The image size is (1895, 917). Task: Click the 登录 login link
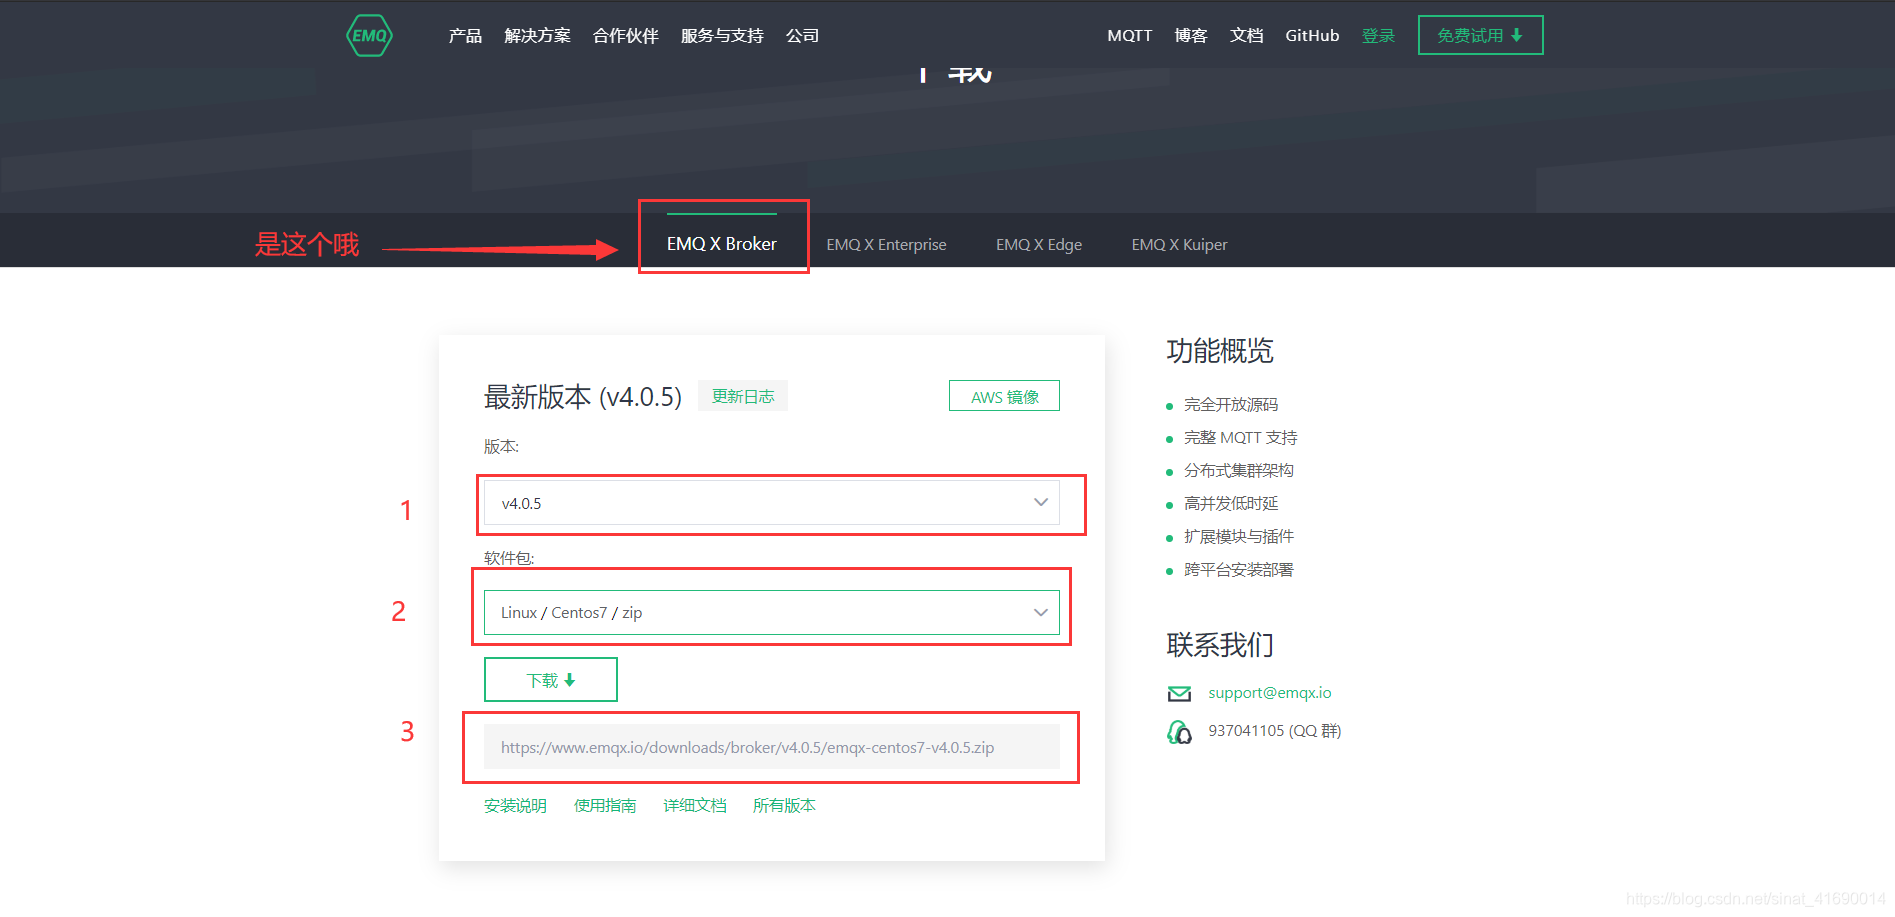[x=1378, y=36]
